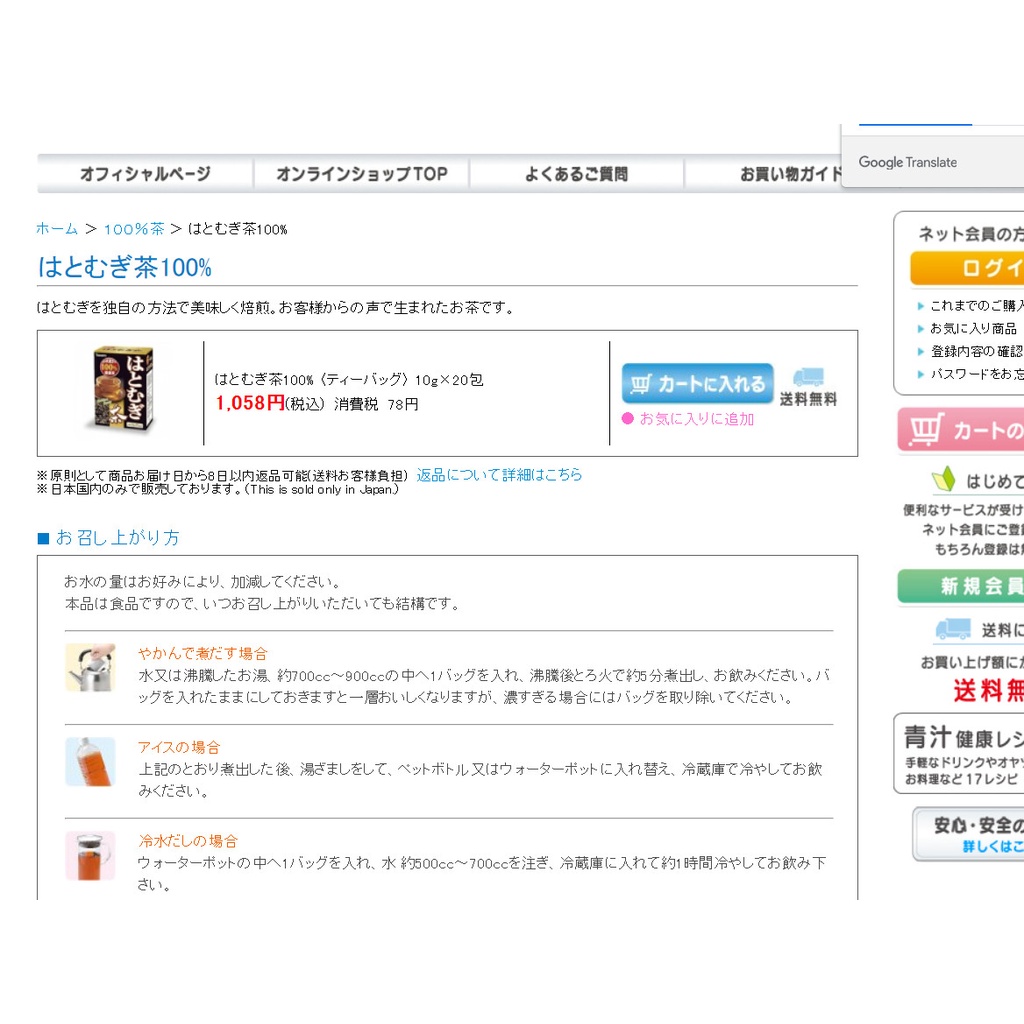Viewport: 1024px width, 1024px height.
Task: Click the はとむぎ茶 product box thumbnail
Action: (x=119, y=389)
